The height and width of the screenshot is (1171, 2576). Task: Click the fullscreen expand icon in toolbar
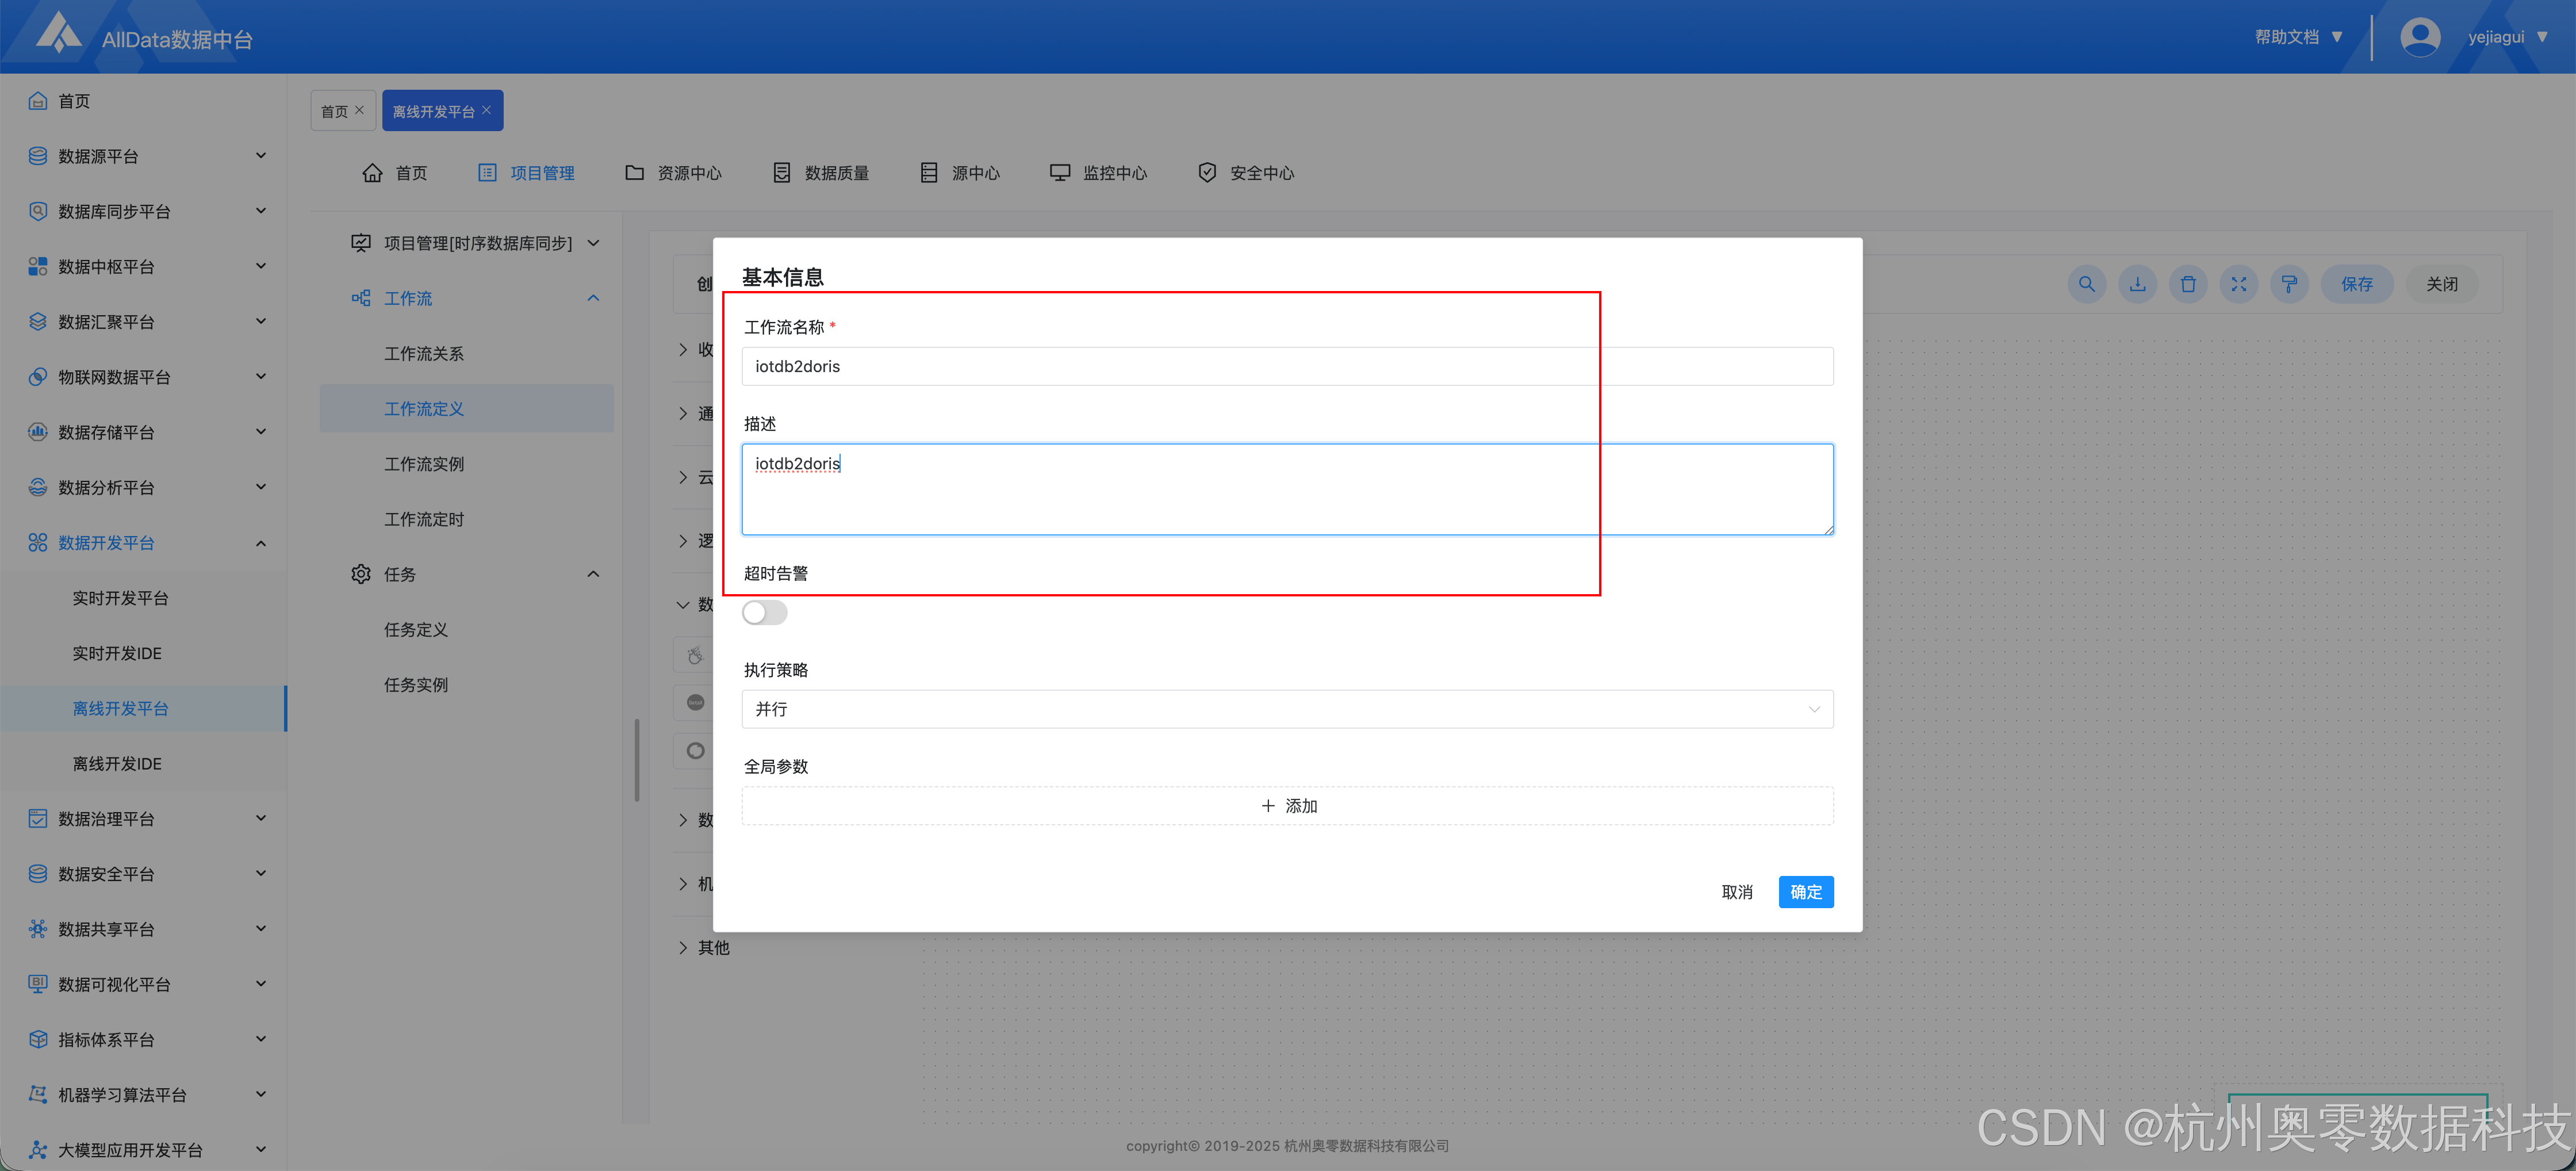point(2238,284)
